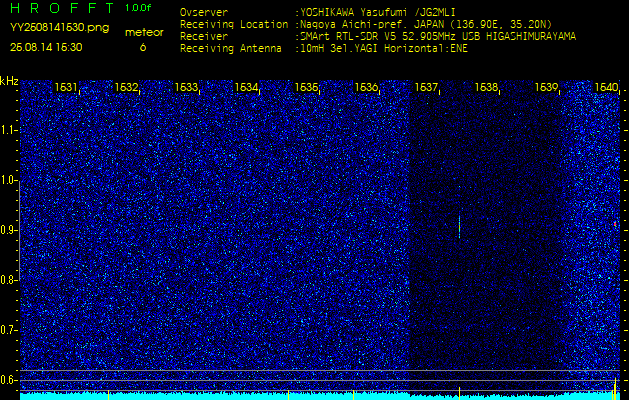
Task: Click the 1.1 frequency axis label
Action: (x=7, y=130)
